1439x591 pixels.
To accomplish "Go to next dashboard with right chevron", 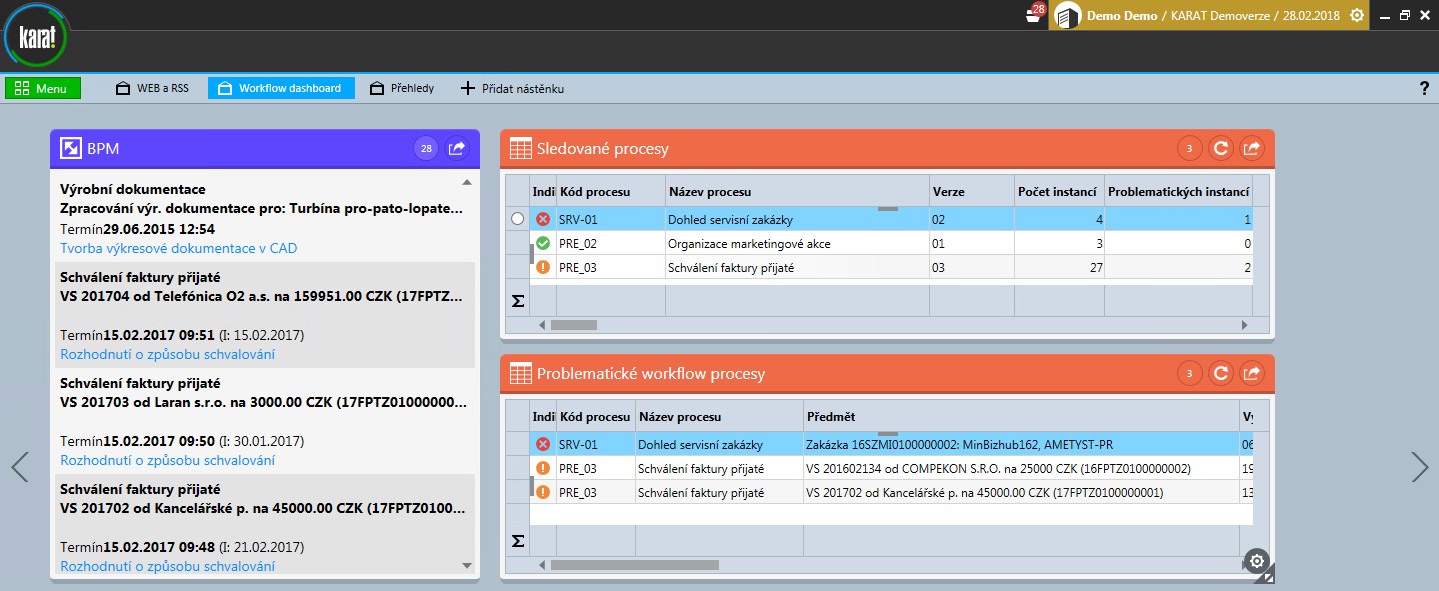I will [1419, 467].
